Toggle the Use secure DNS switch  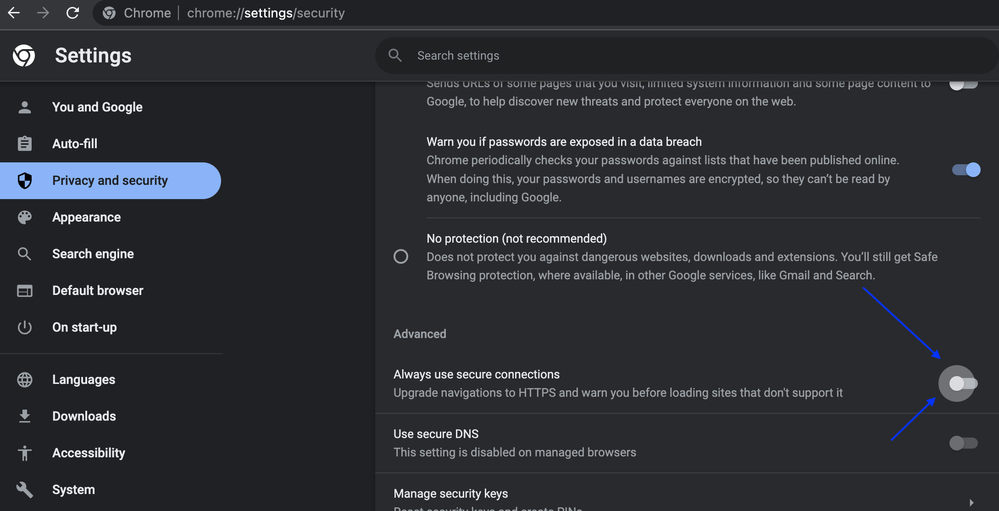tap(963, 443)
